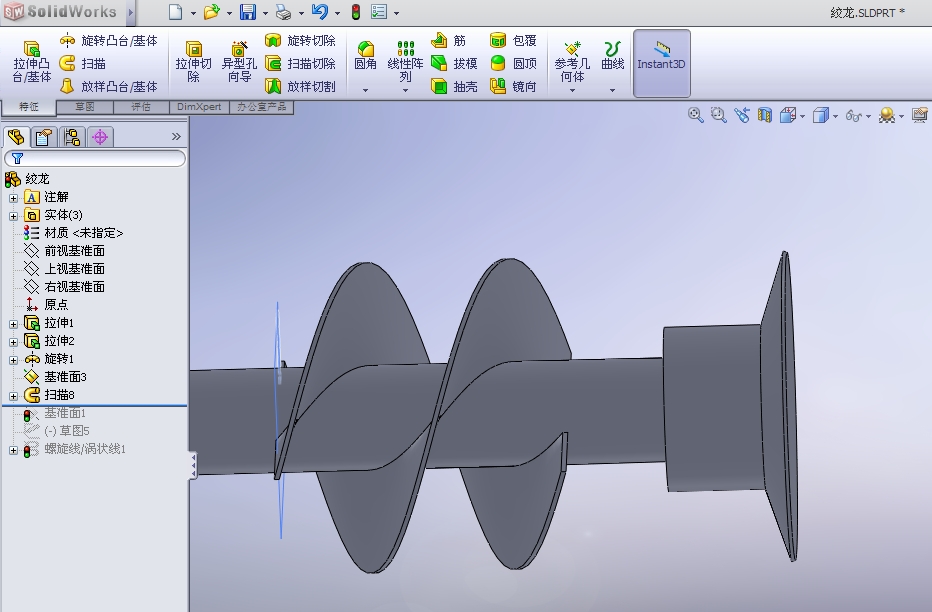Open the dropdown under 曲线
Viewport: 932px width, 612px height.
coord(612,90)
